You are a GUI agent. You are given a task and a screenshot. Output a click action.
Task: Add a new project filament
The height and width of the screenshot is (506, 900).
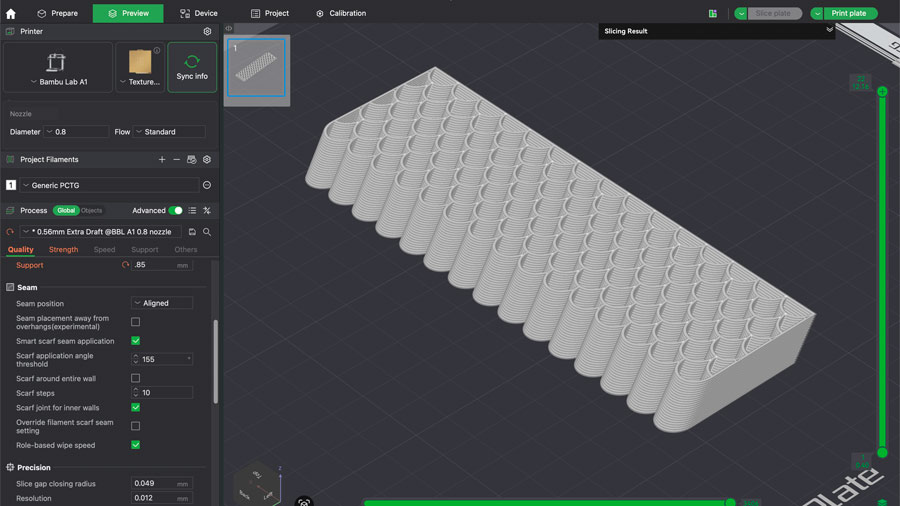[162, 159]
